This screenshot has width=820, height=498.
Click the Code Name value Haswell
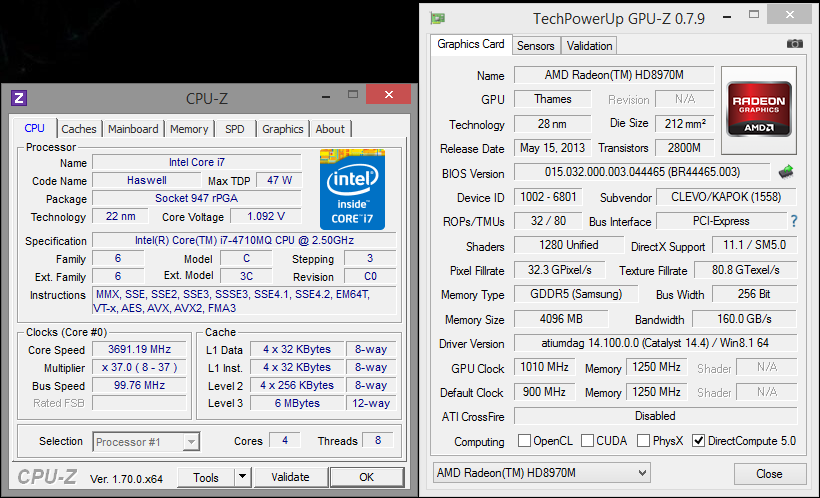[x=146, y=180]
